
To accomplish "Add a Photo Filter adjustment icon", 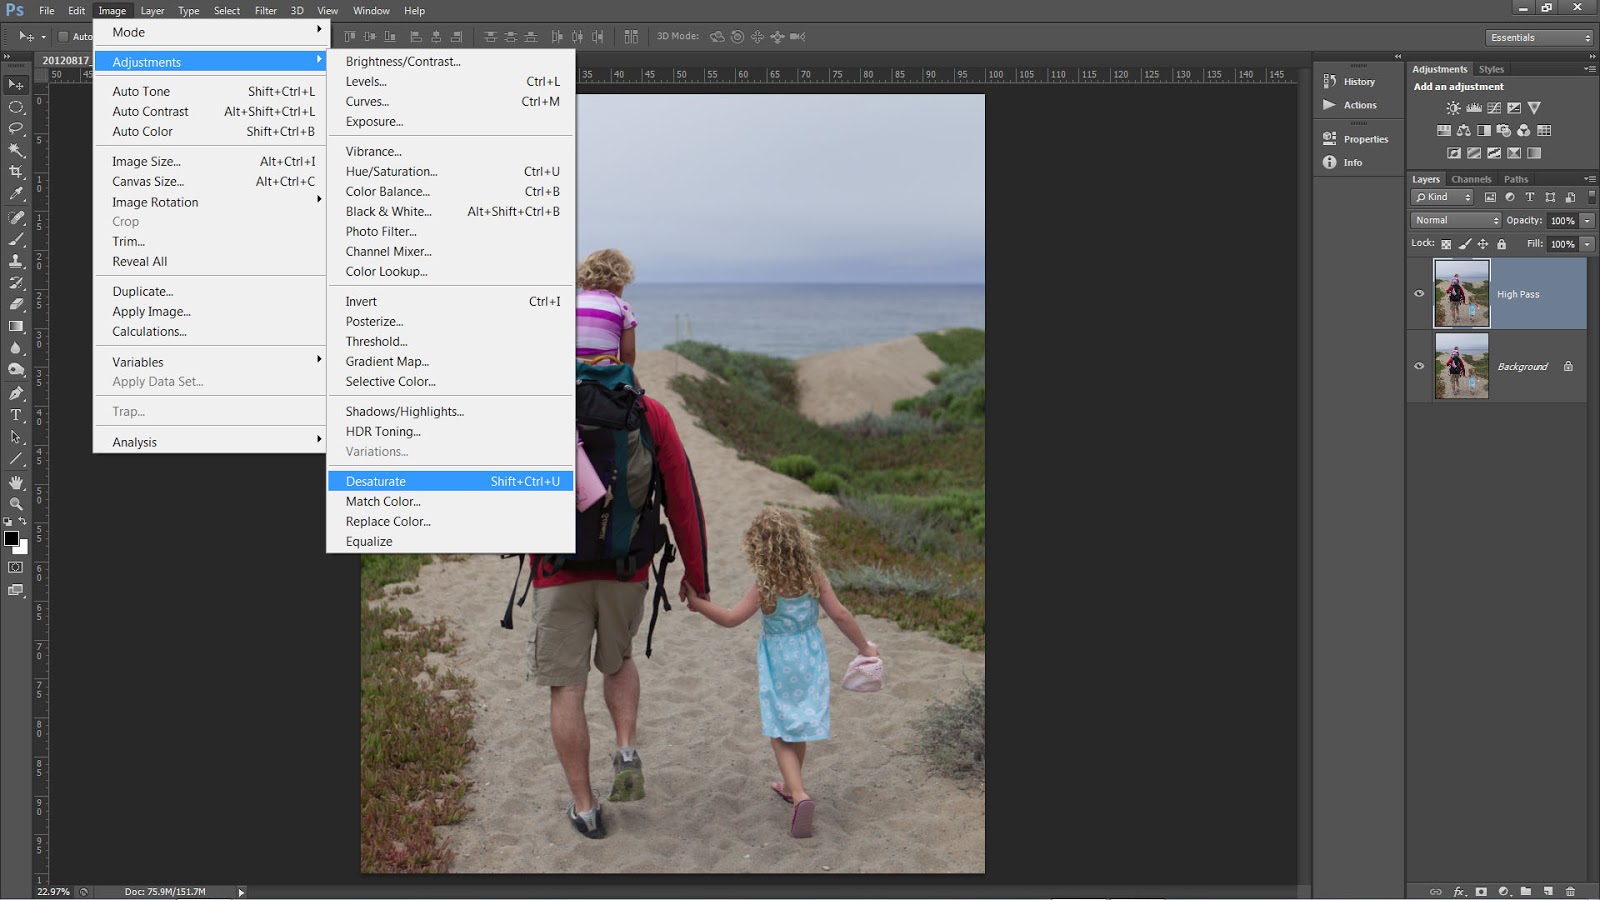I will pos(1504,131).
